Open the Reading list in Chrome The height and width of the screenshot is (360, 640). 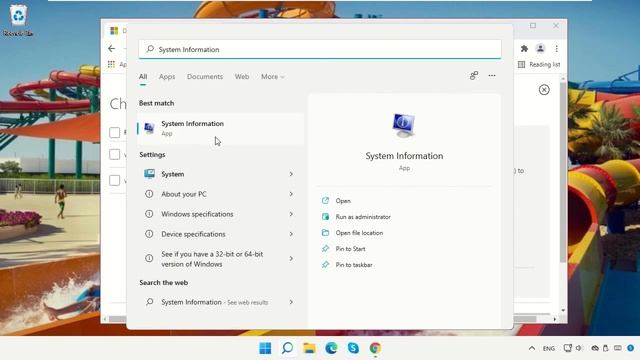(539, 64)
